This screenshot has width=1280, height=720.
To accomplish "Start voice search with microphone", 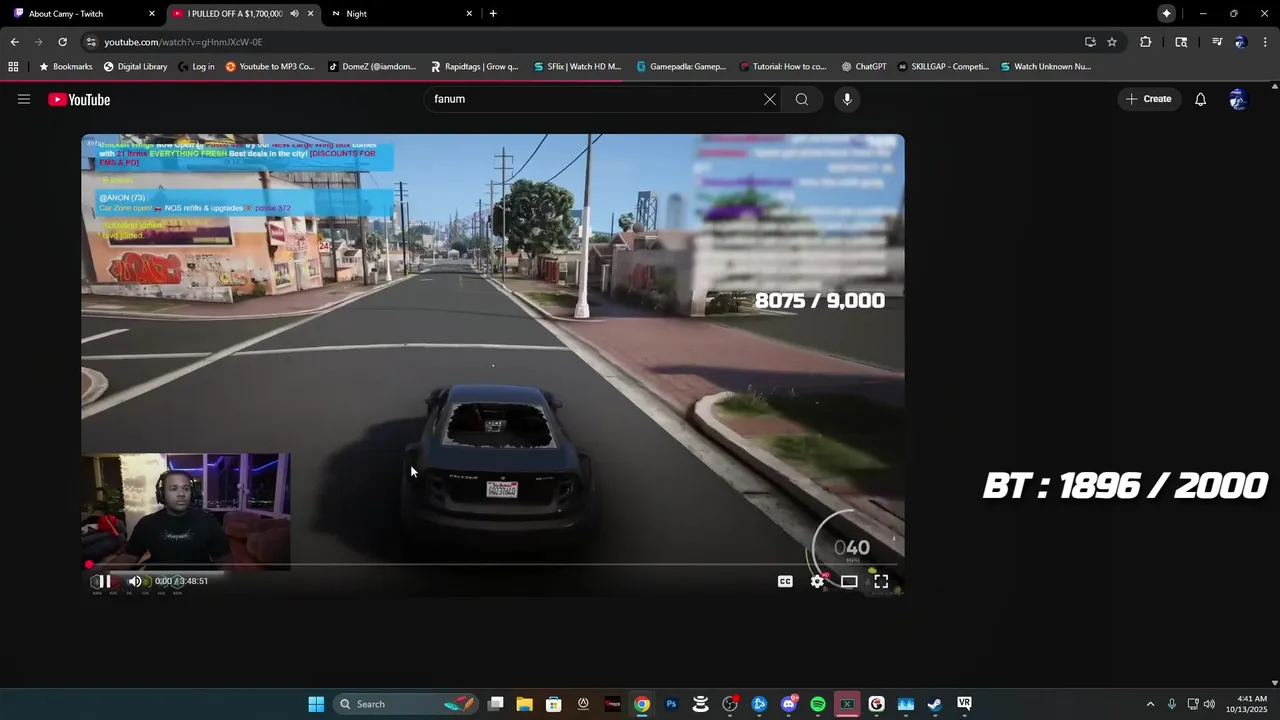I will [847, 99].
